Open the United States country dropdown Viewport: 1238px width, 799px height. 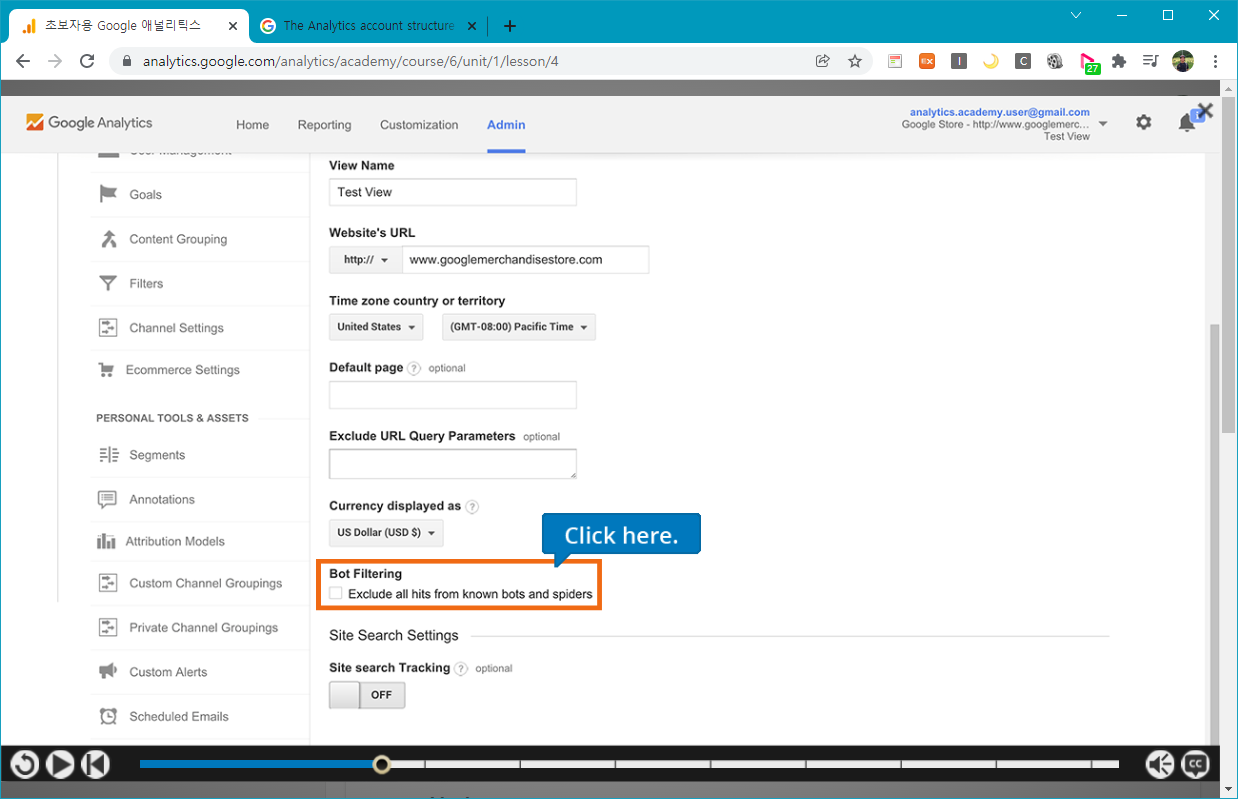point(376,327)
